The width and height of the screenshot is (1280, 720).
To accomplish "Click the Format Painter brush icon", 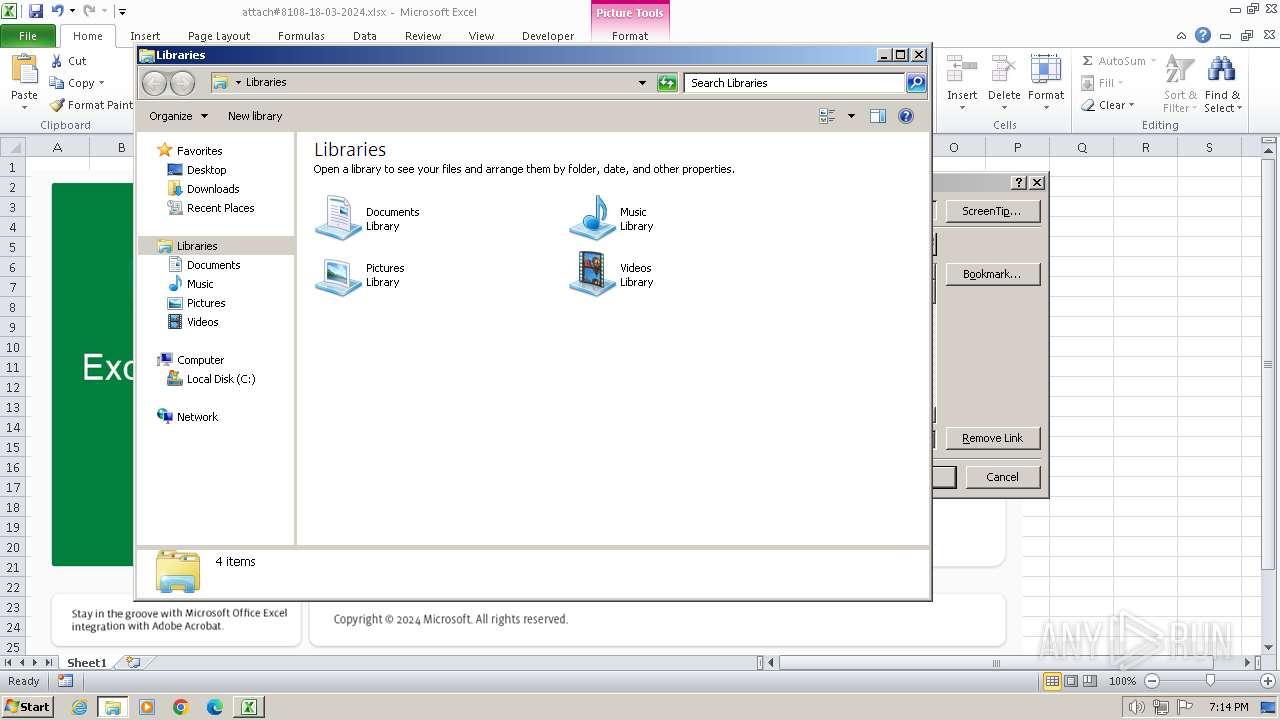I will point(57,105).
